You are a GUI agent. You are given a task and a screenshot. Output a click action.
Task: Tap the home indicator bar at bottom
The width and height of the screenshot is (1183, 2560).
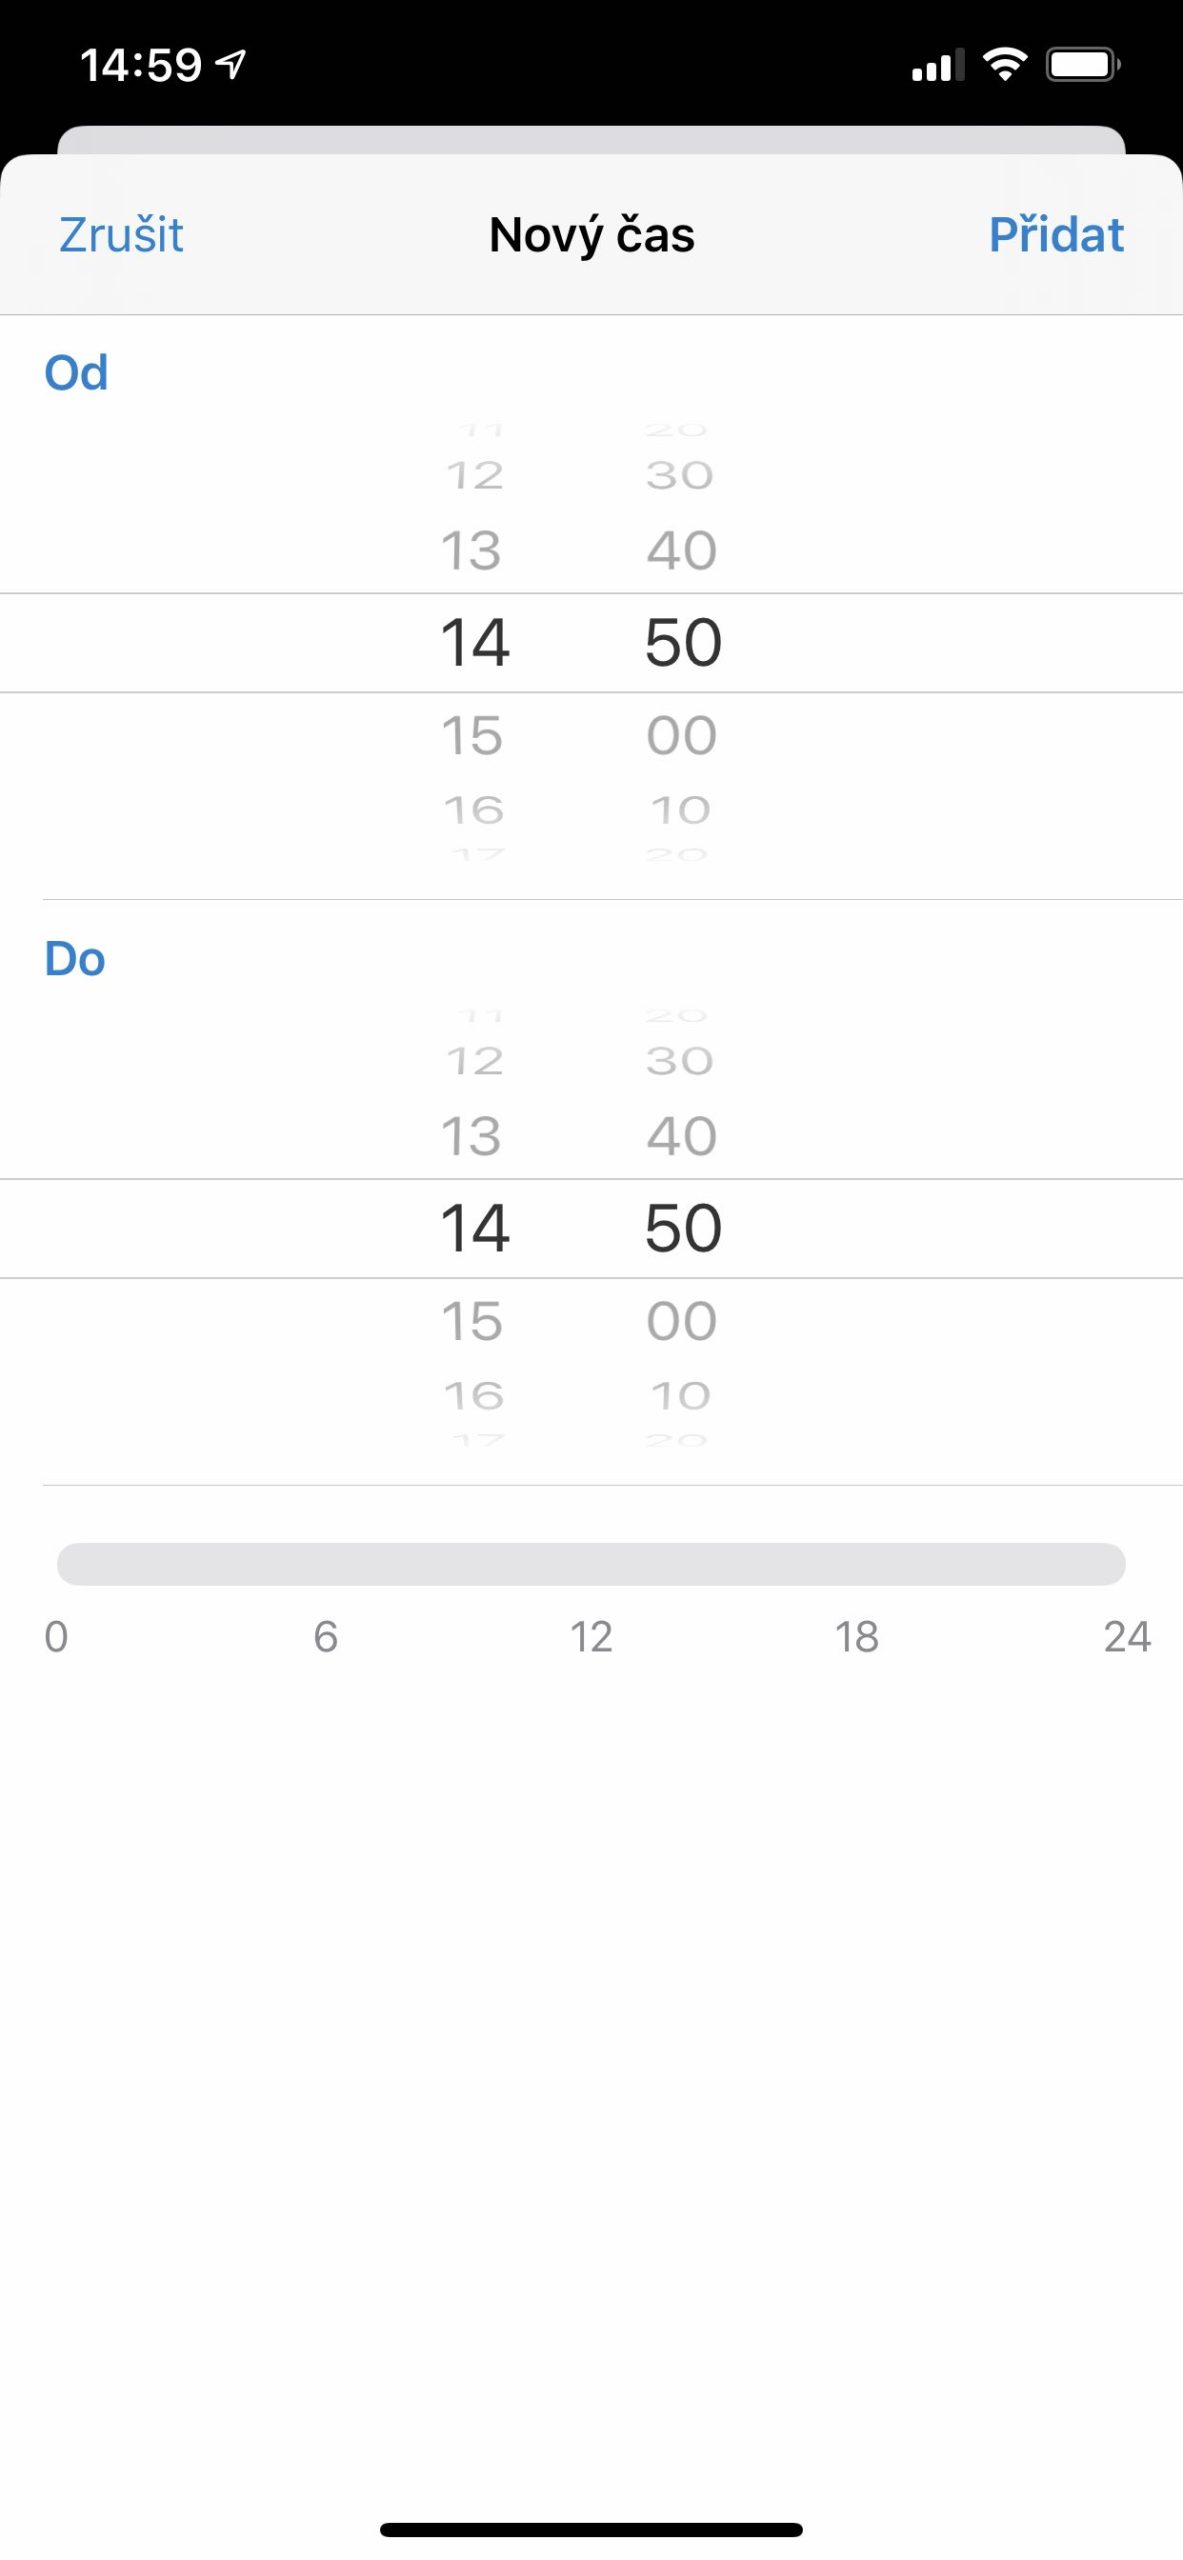[591, 2529]
